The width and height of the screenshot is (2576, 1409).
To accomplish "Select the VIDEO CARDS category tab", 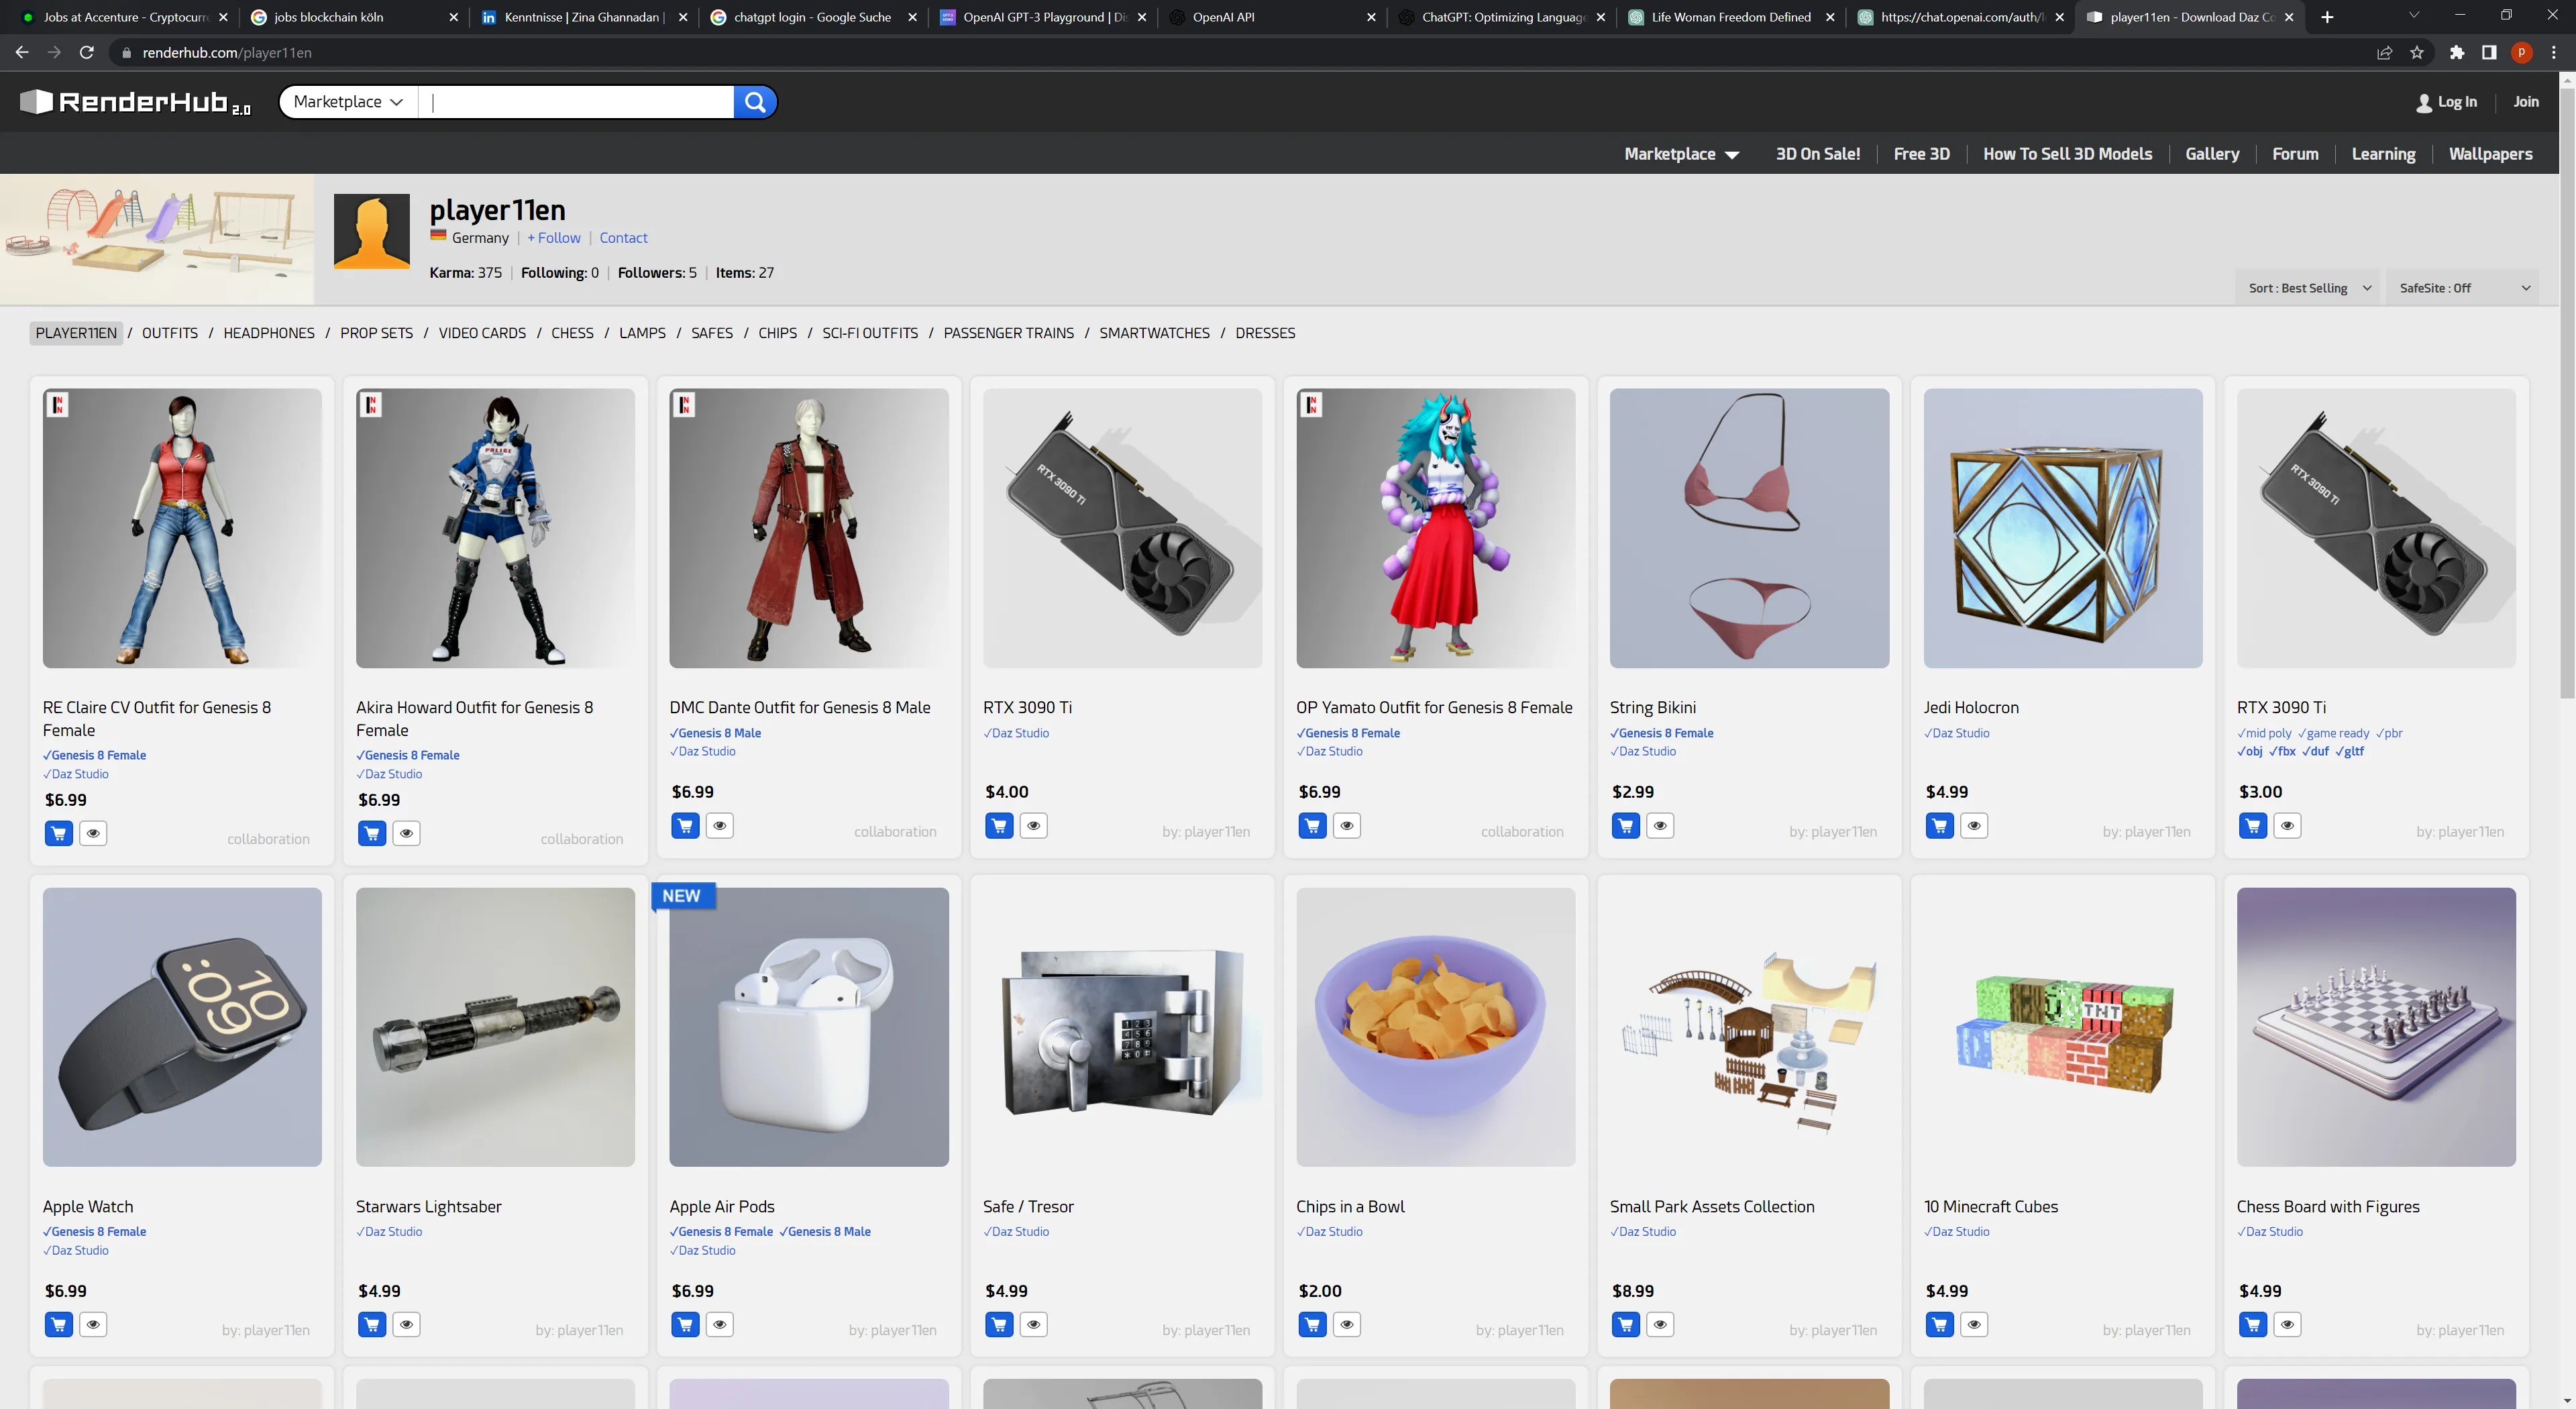I will [482, 333].
